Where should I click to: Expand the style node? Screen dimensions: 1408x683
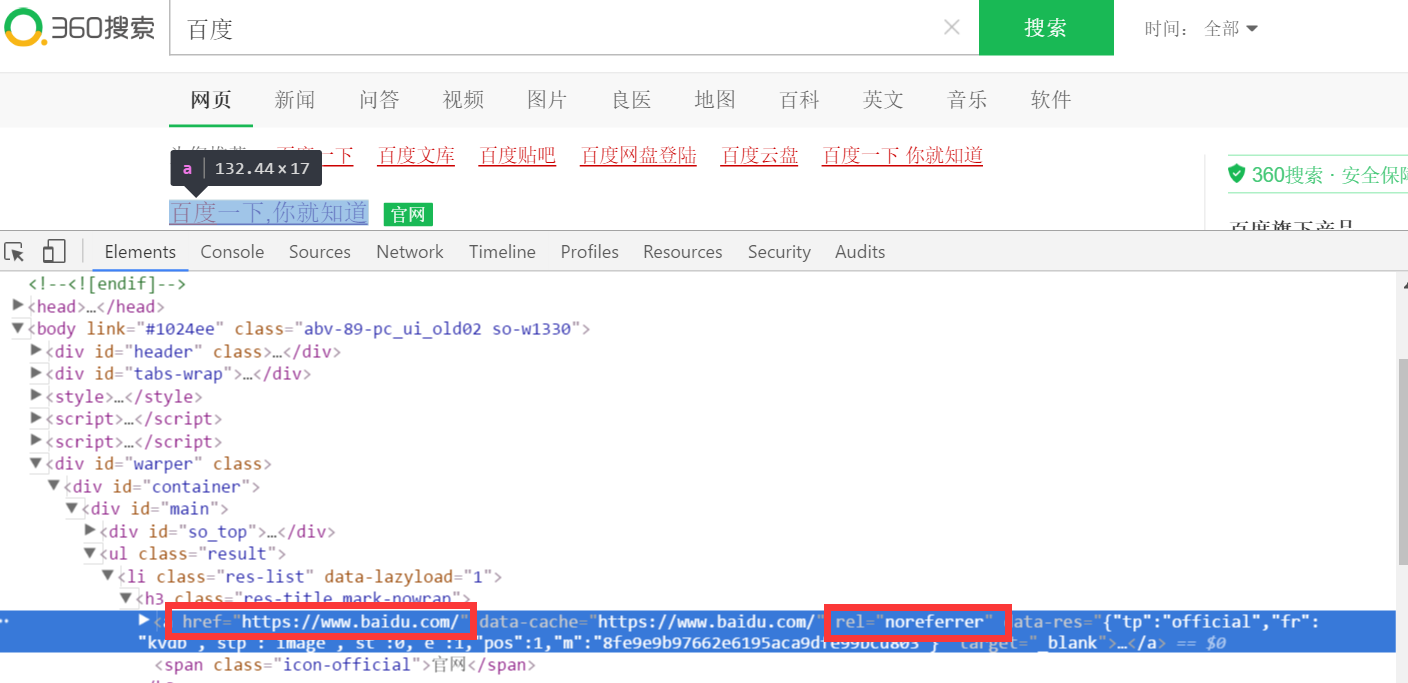pyautogui.click(x=37, y=396)
